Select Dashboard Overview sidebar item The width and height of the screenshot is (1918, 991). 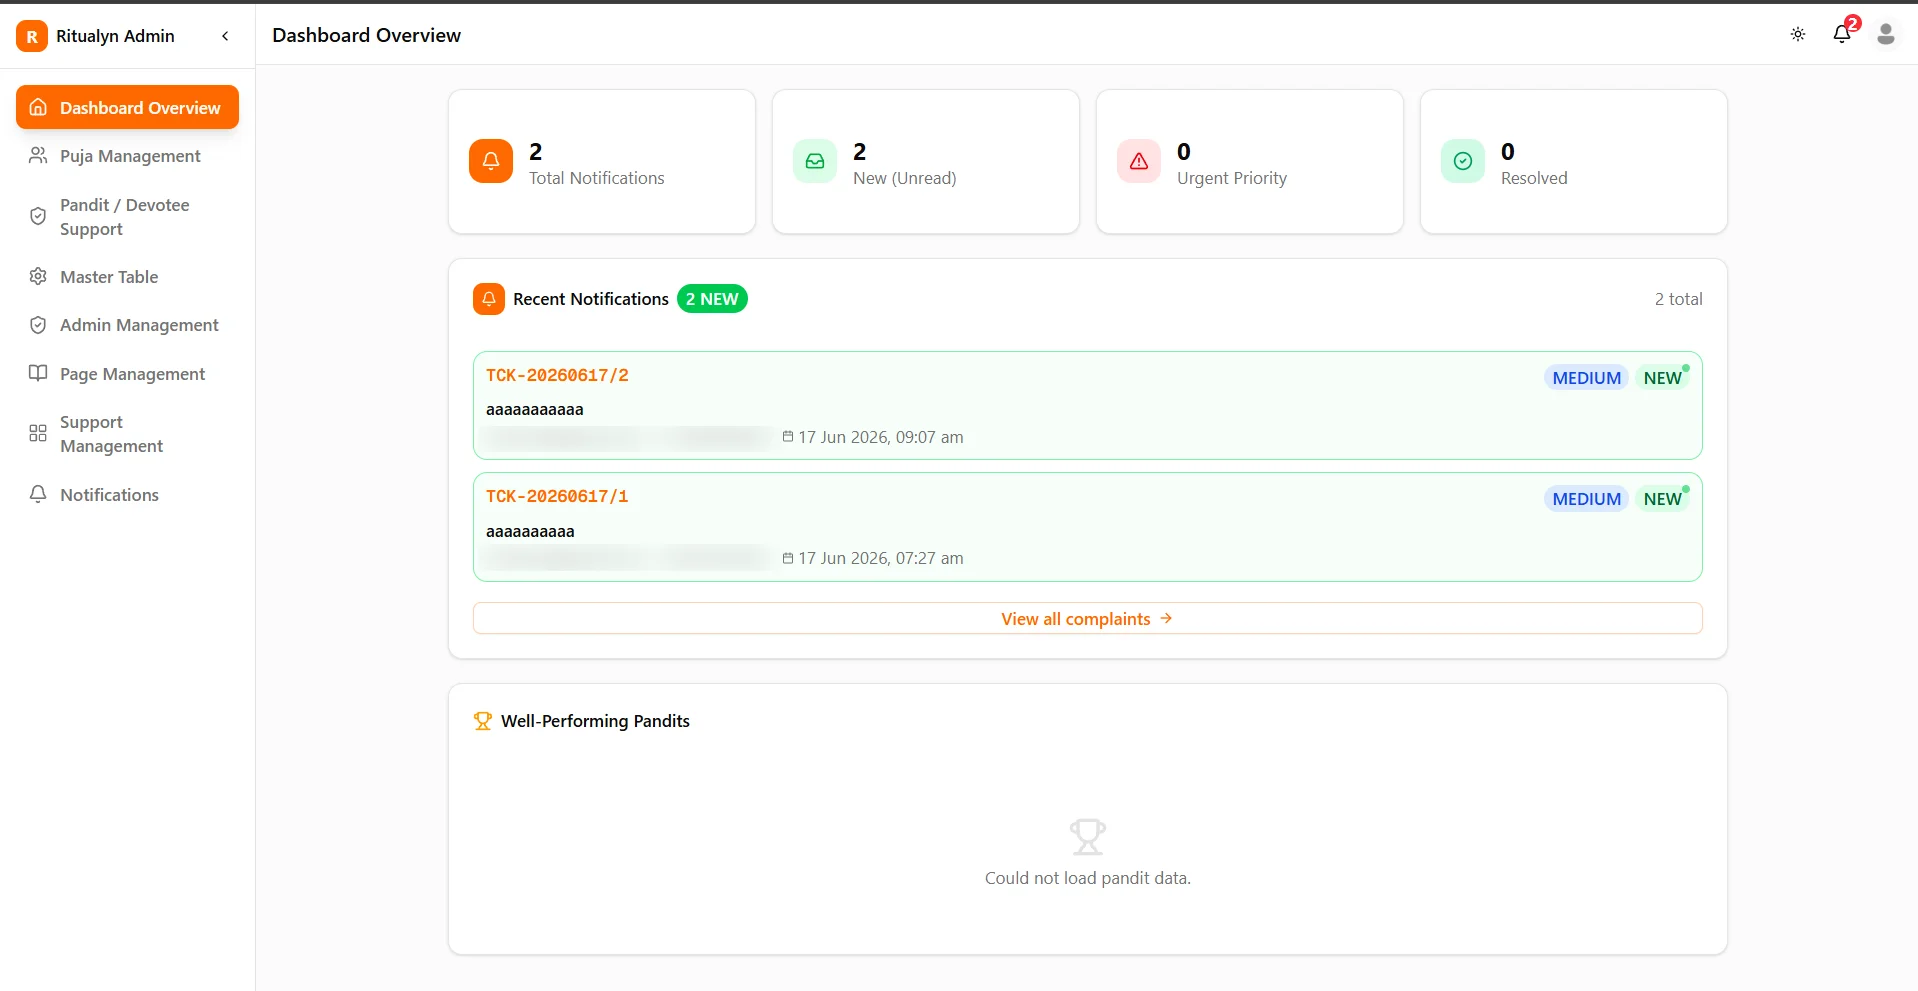click(127, 107)
